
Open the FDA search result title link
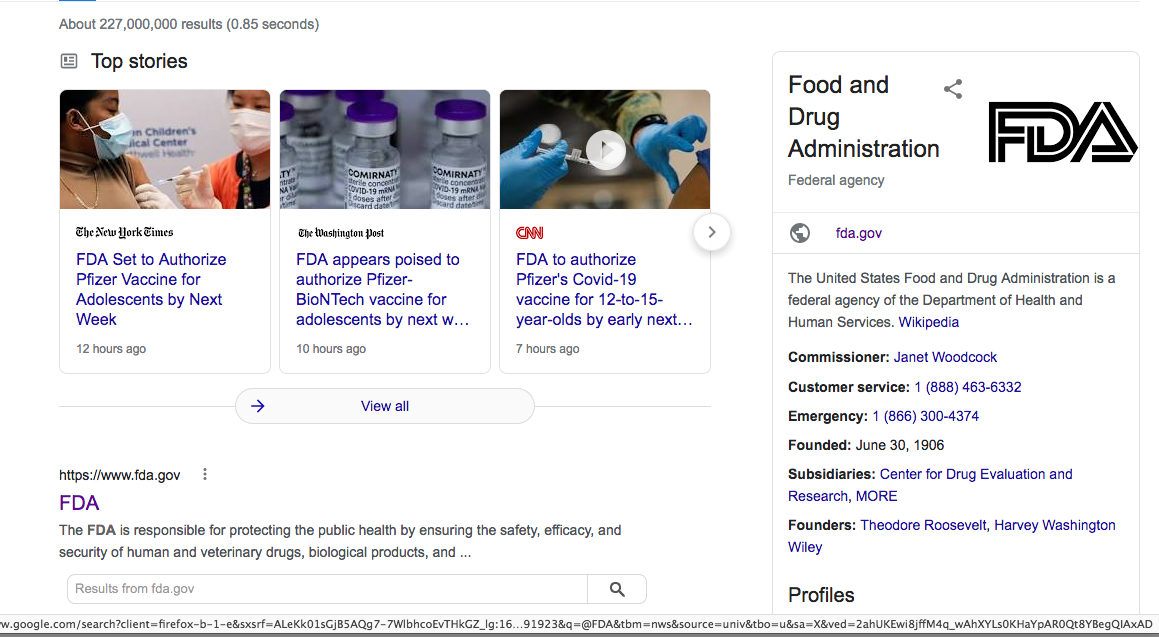click(x=79, y=503)
